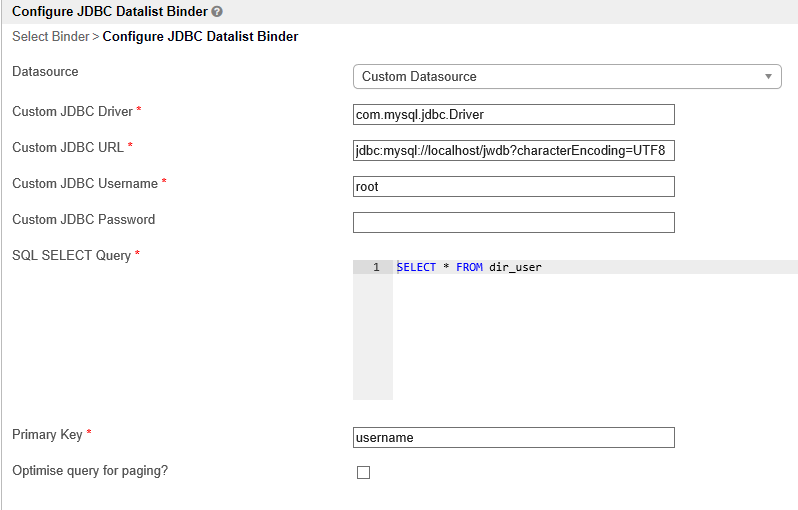Click the Datasource field label
Image resolution: width=798 pixels, height=510 pixels.
[45, 72]
